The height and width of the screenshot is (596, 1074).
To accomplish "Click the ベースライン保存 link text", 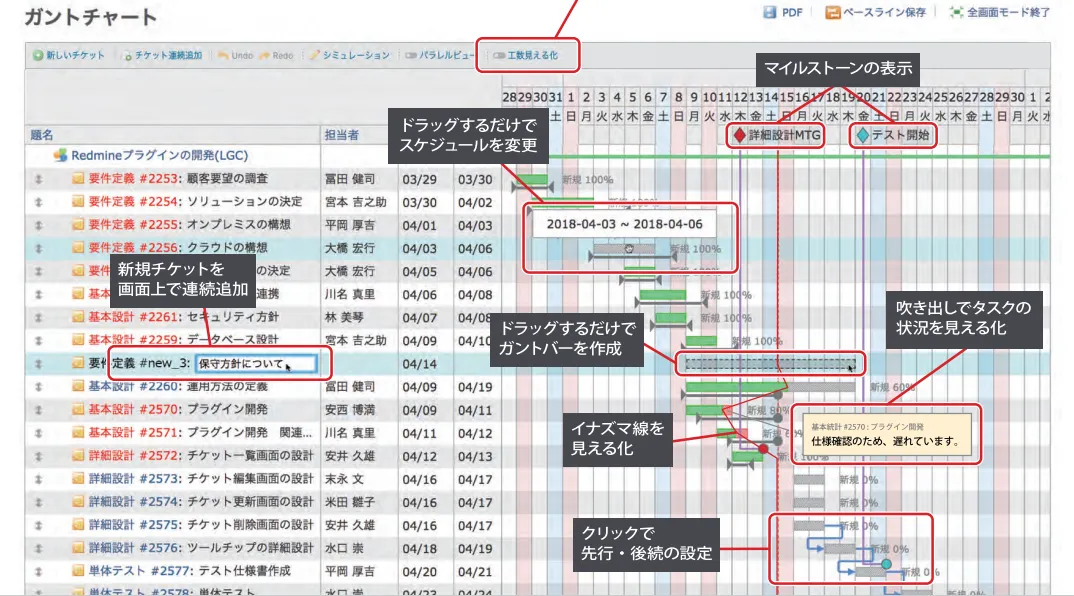I will point(884,12).
